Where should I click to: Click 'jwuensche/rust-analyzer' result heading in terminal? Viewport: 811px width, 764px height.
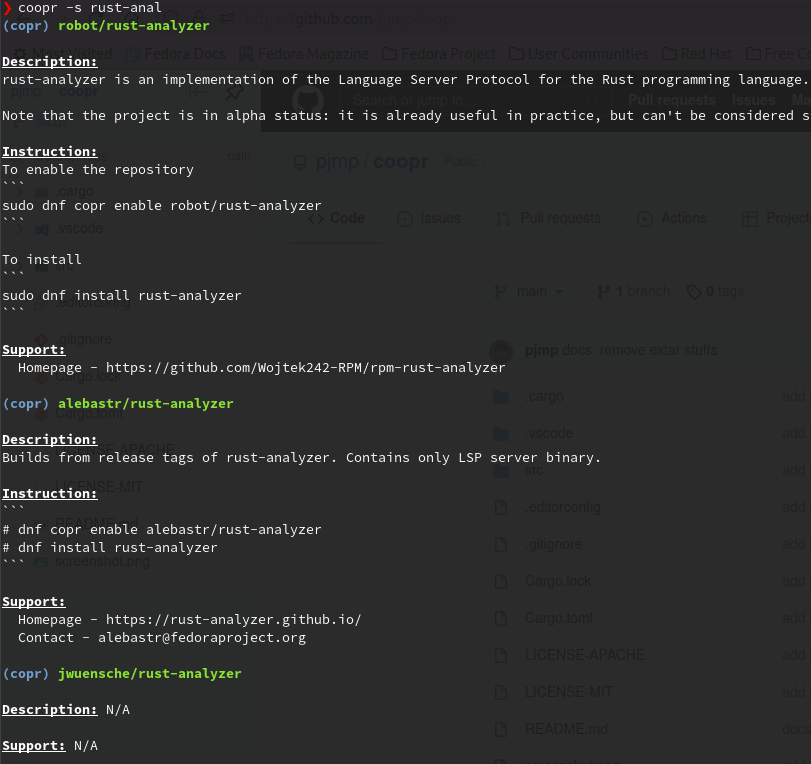[x=150, y=674]
